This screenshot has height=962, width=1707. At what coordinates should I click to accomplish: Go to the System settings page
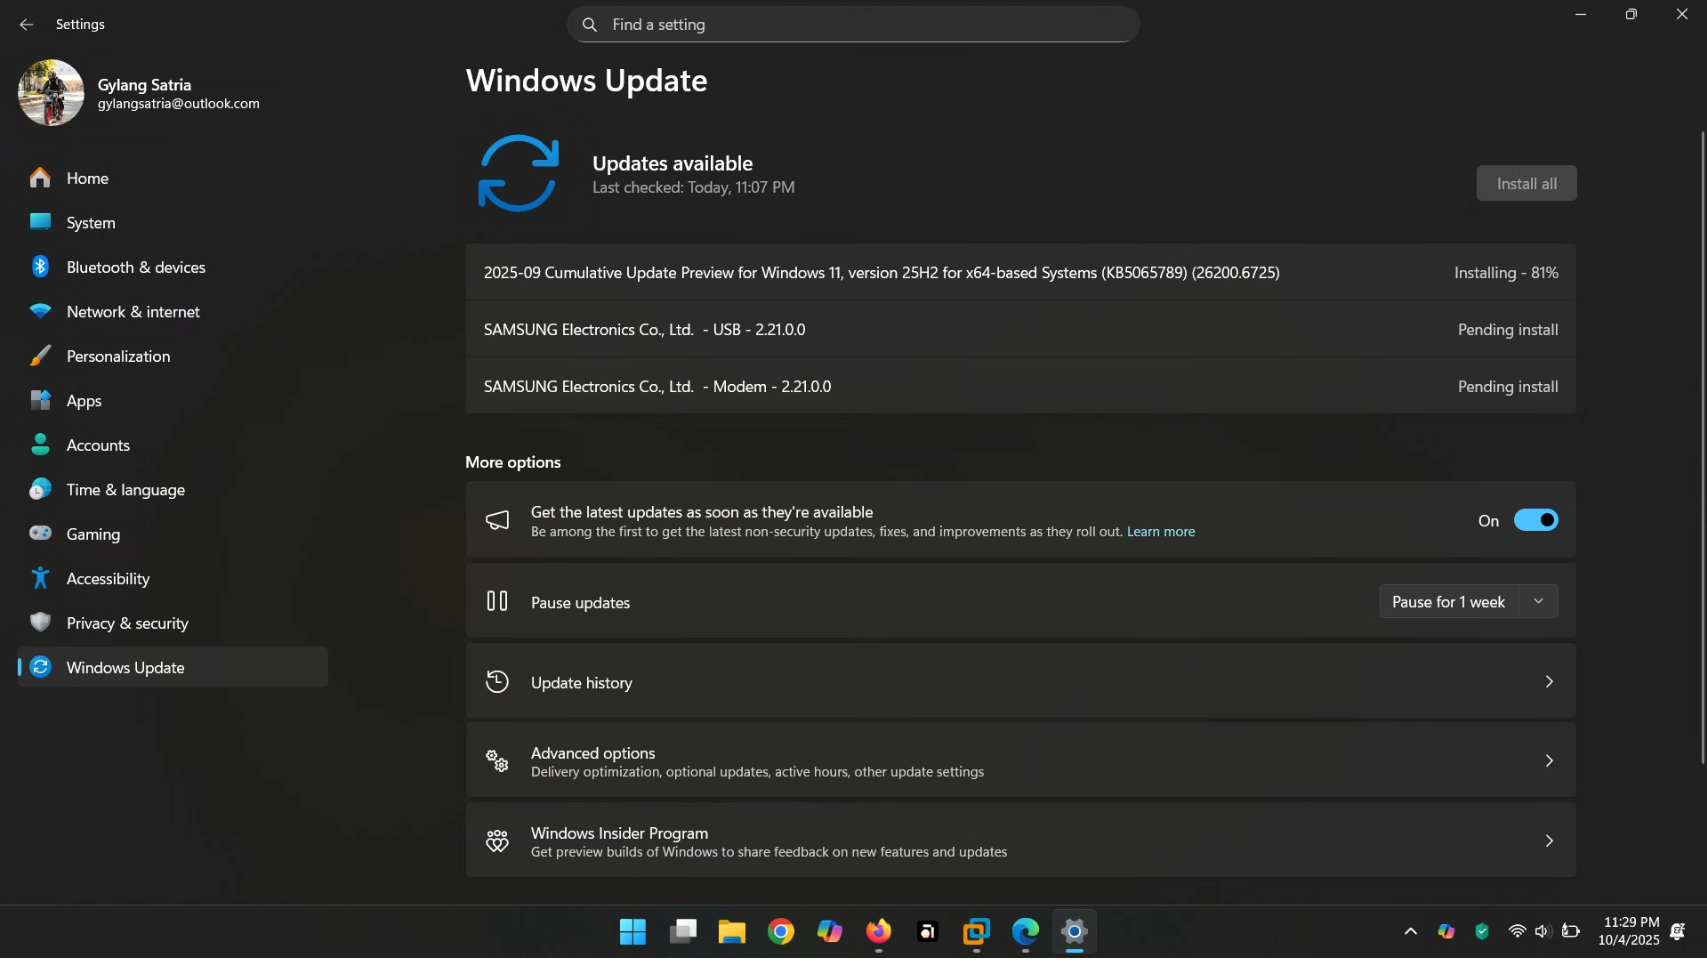91,223
